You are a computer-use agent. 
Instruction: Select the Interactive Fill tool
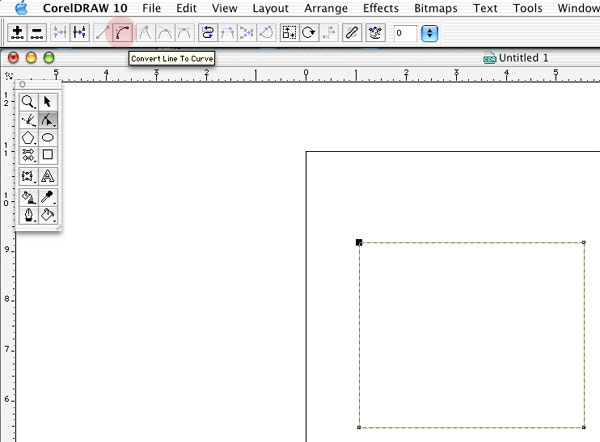(28, 197)
